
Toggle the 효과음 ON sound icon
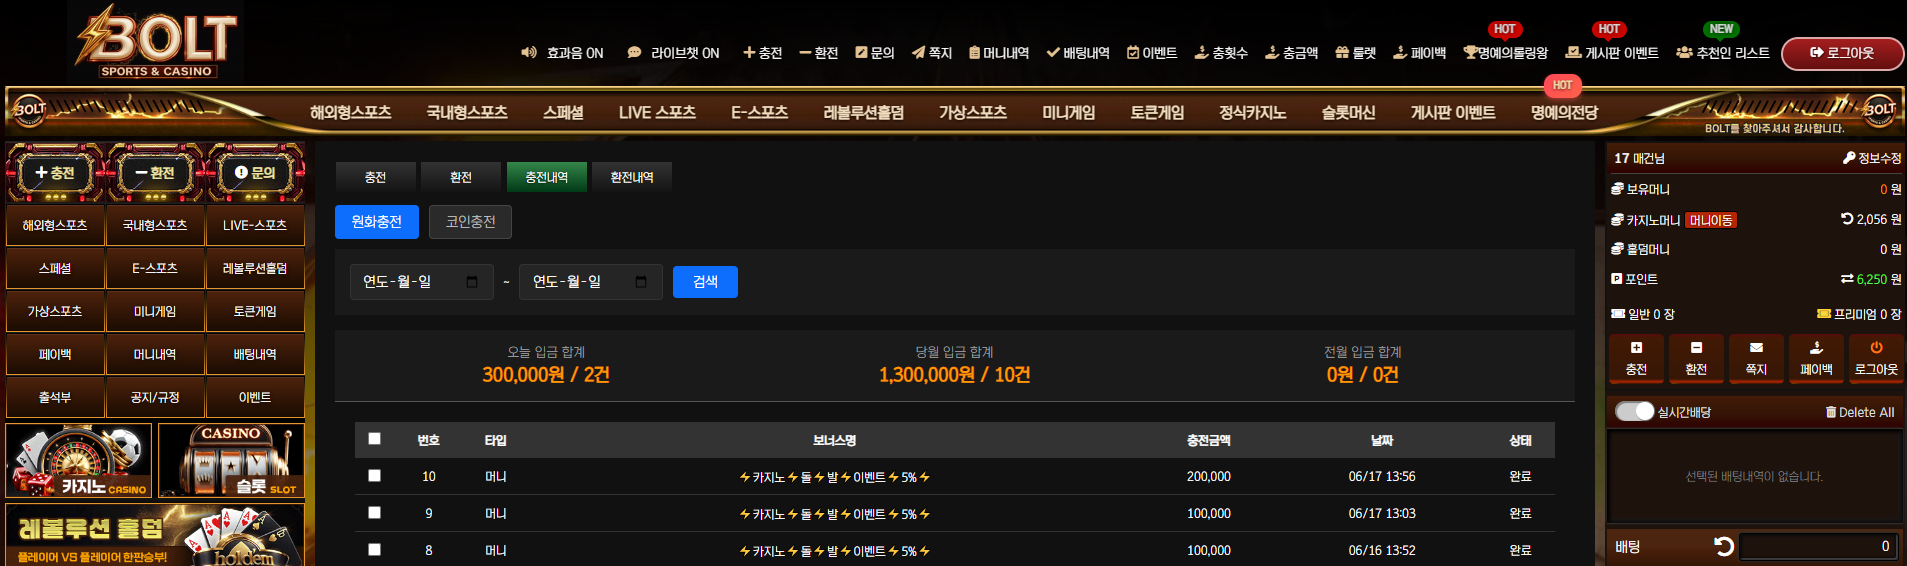(529, 53)
